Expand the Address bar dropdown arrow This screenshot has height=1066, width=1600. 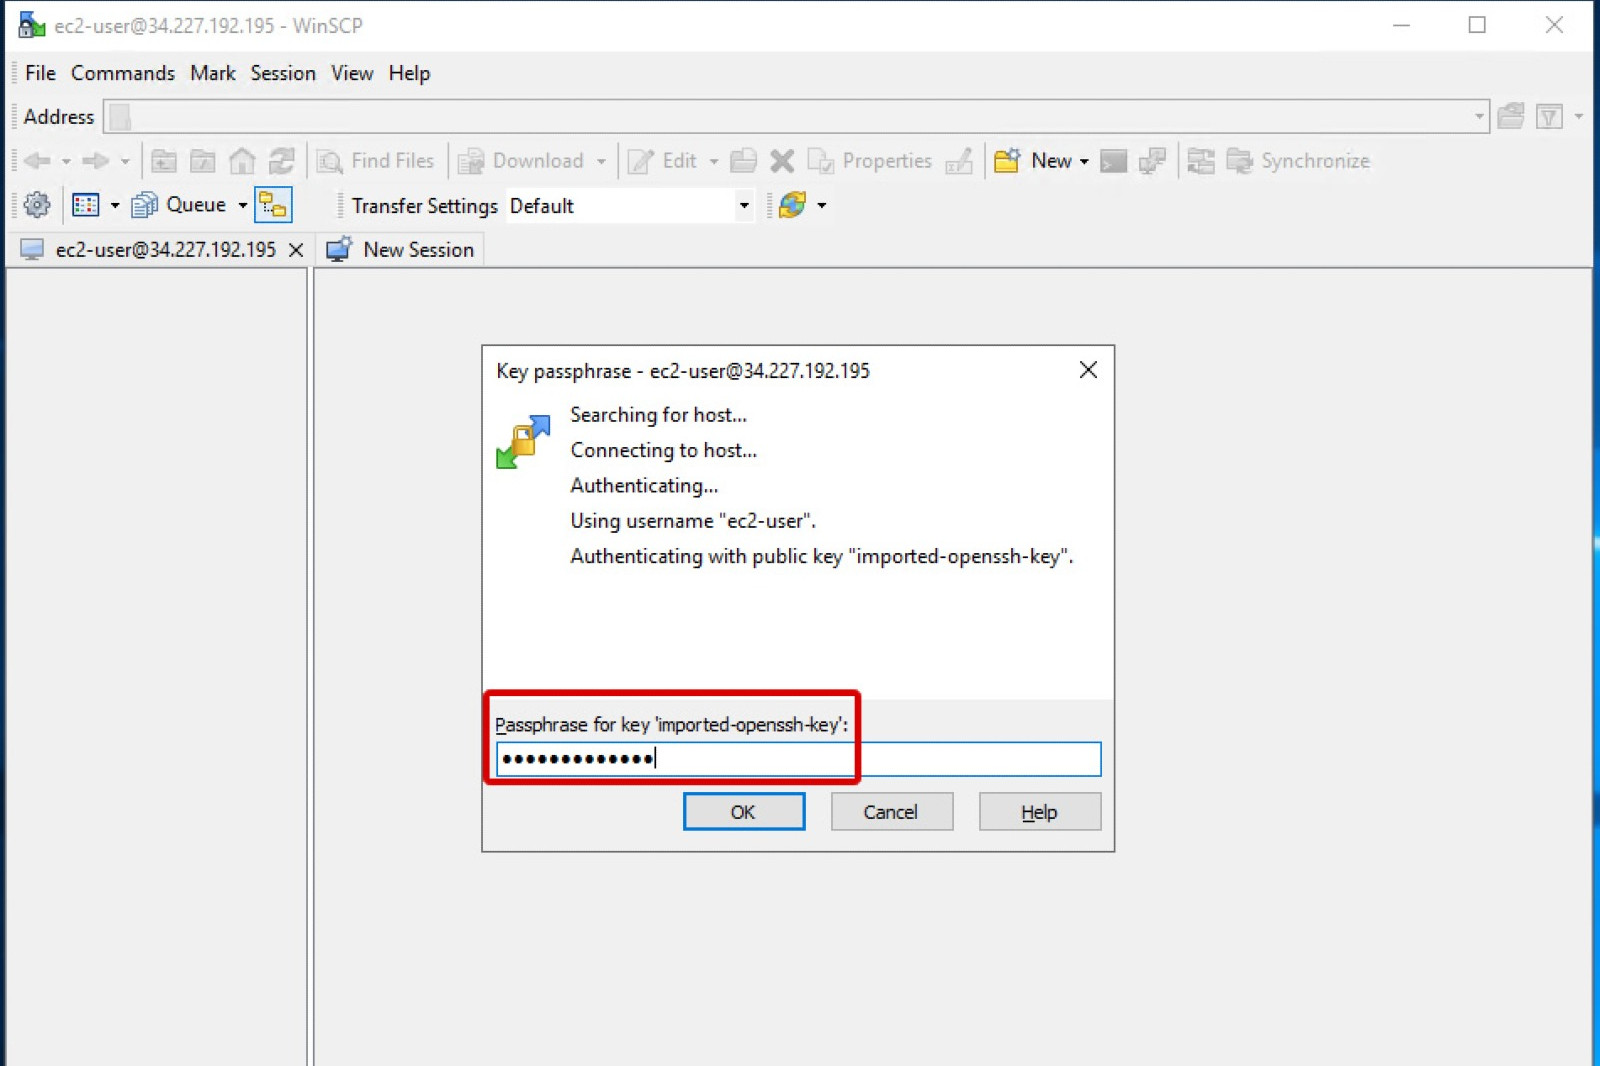pos(1479,117)
